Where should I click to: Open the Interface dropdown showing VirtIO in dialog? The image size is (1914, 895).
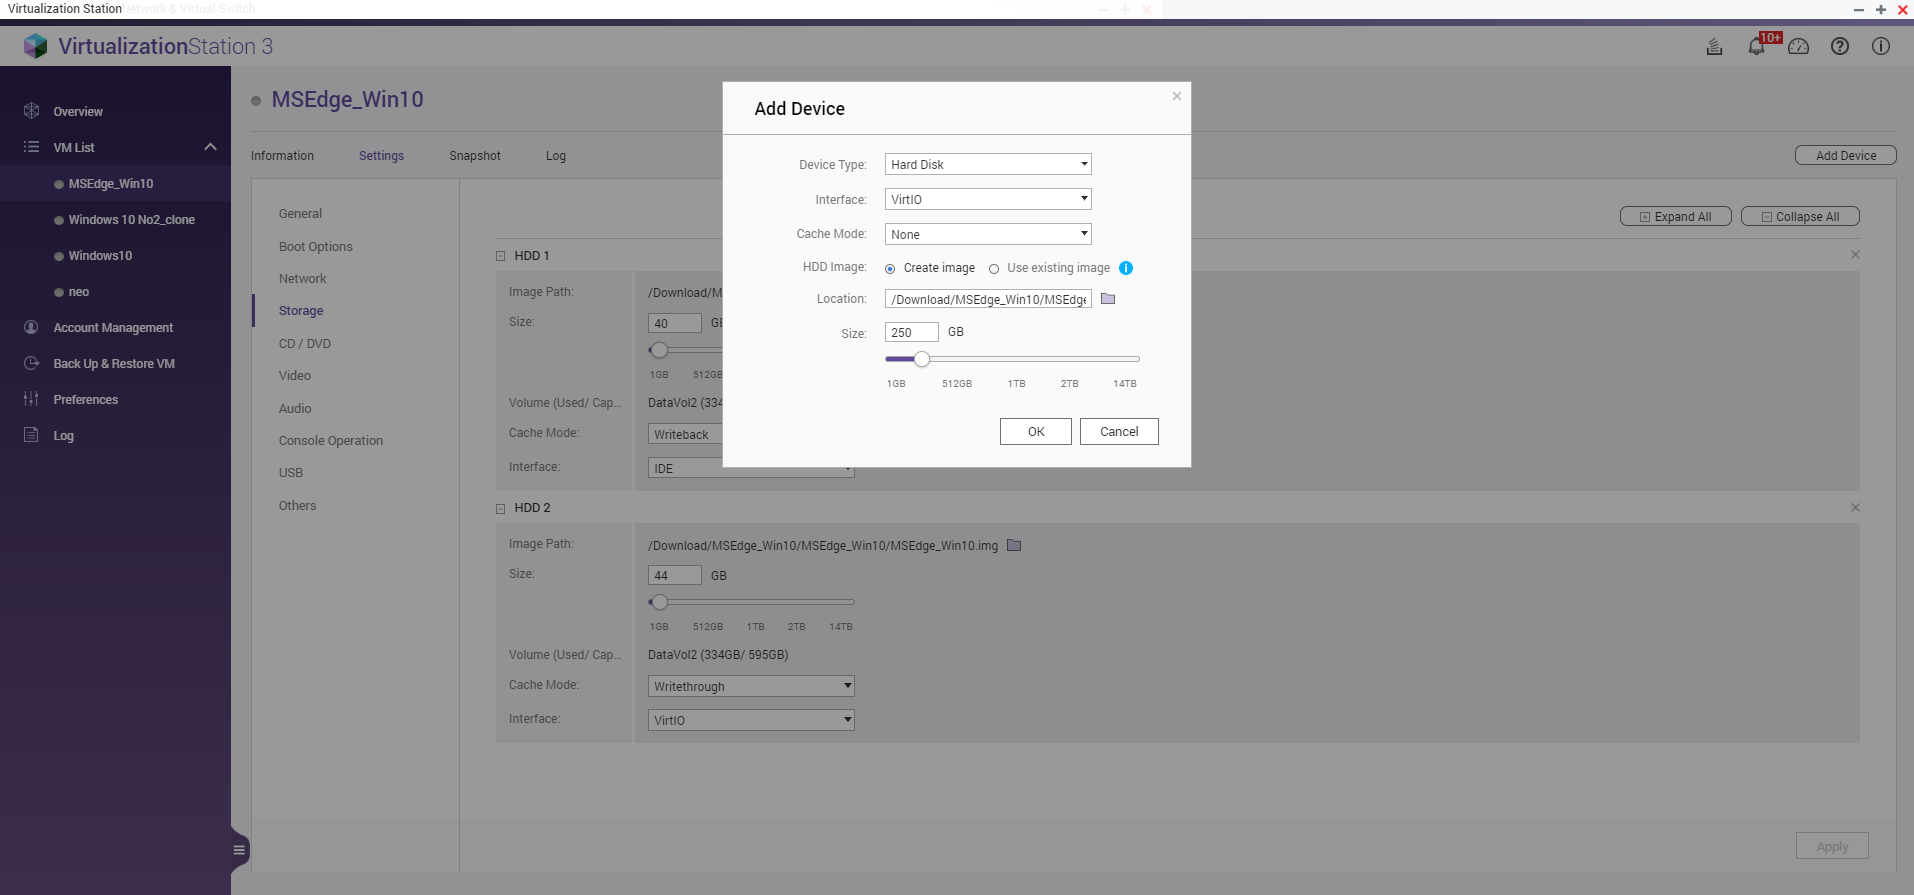coord(988,199)
